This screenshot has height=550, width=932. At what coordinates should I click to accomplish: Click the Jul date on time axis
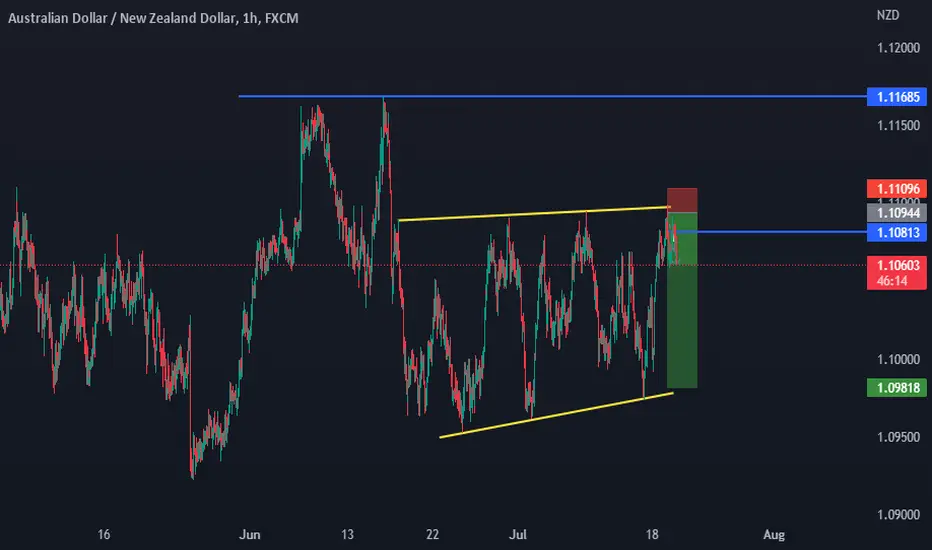pyautogui.click(x=518, y=535)
